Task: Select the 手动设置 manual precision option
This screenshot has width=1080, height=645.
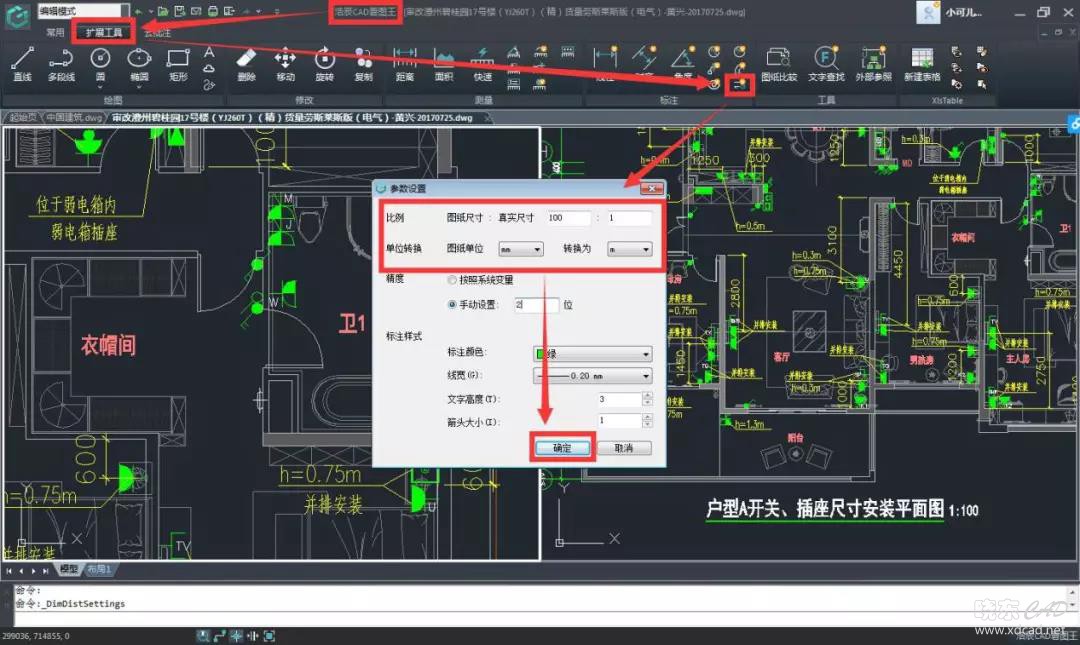Action: 453,305
